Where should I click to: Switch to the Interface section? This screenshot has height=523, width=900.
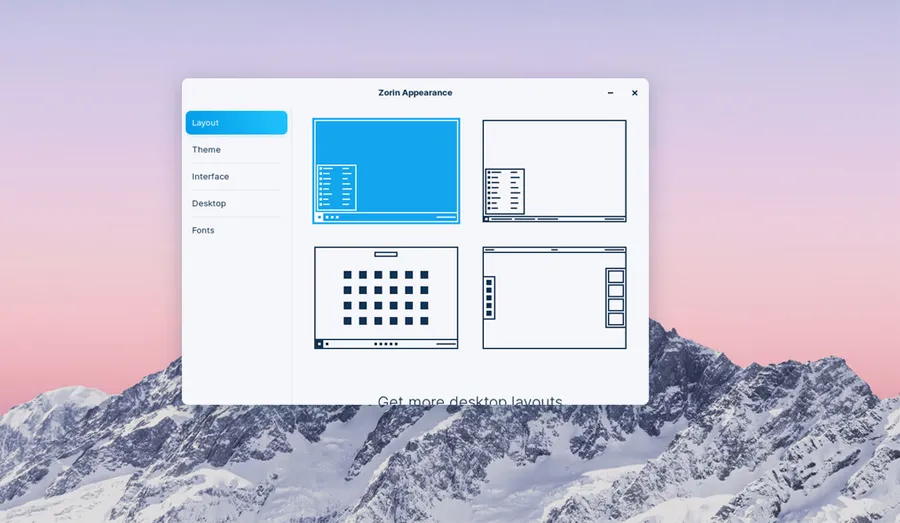click(236, 176)
